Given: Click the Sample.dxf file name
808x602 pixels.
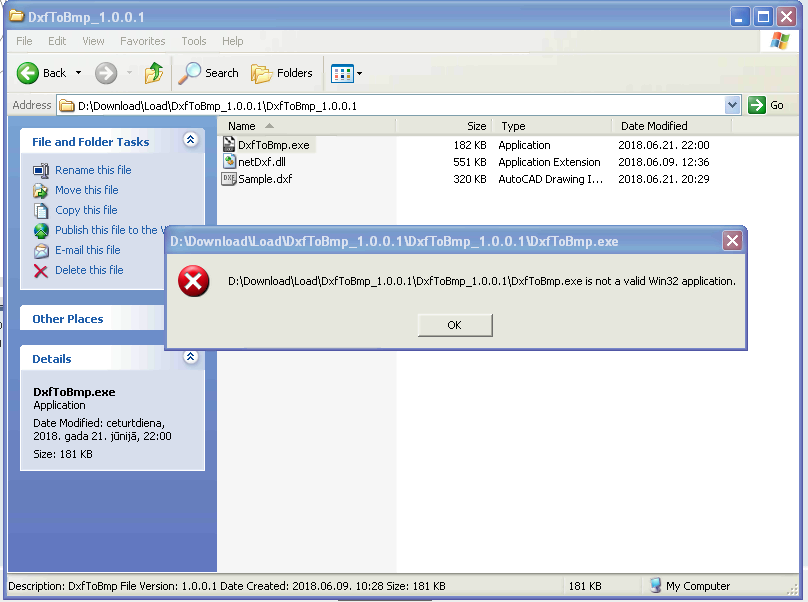Looking at the screenshot, I should point(265,179).
